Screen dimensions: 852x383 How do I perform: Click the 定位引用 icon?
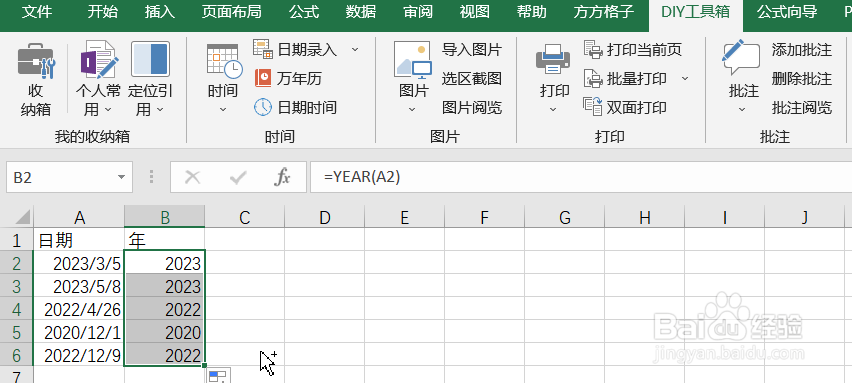(151, 60)
